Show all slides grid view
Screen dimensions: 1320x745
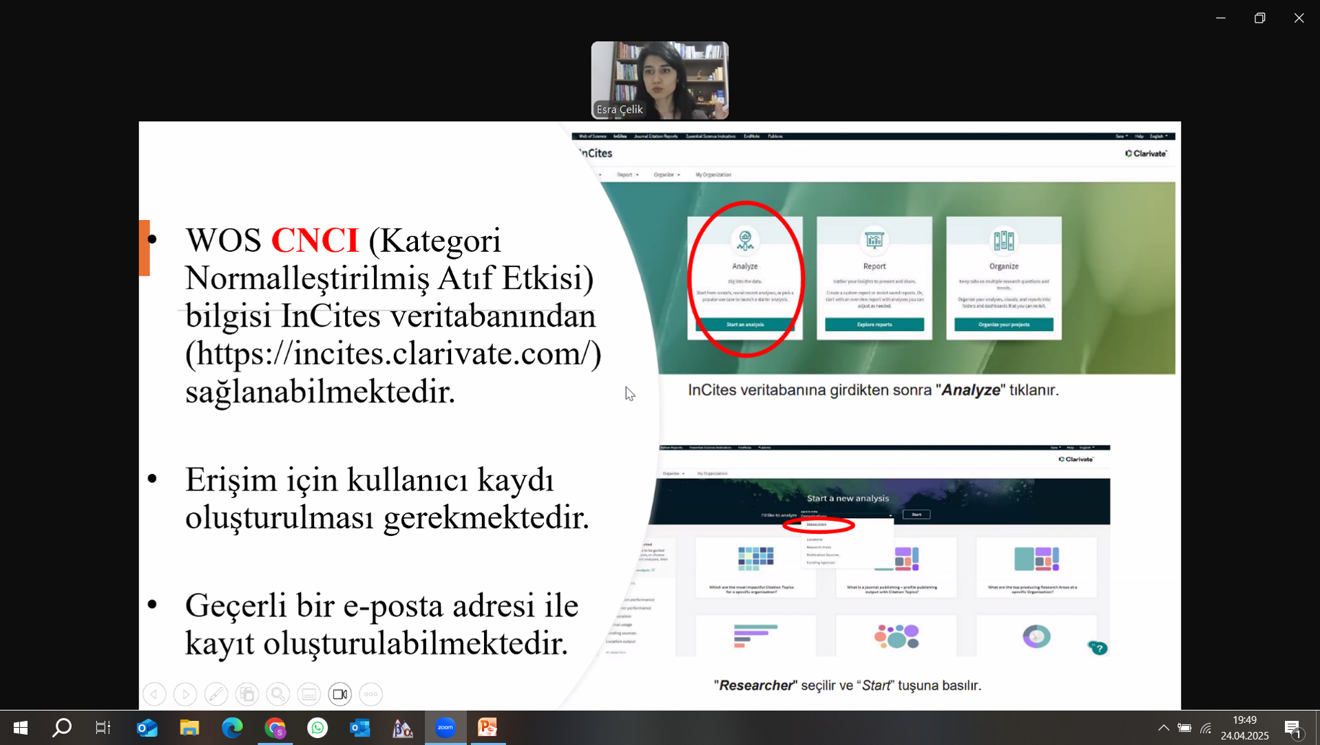[x=247, y=694]
